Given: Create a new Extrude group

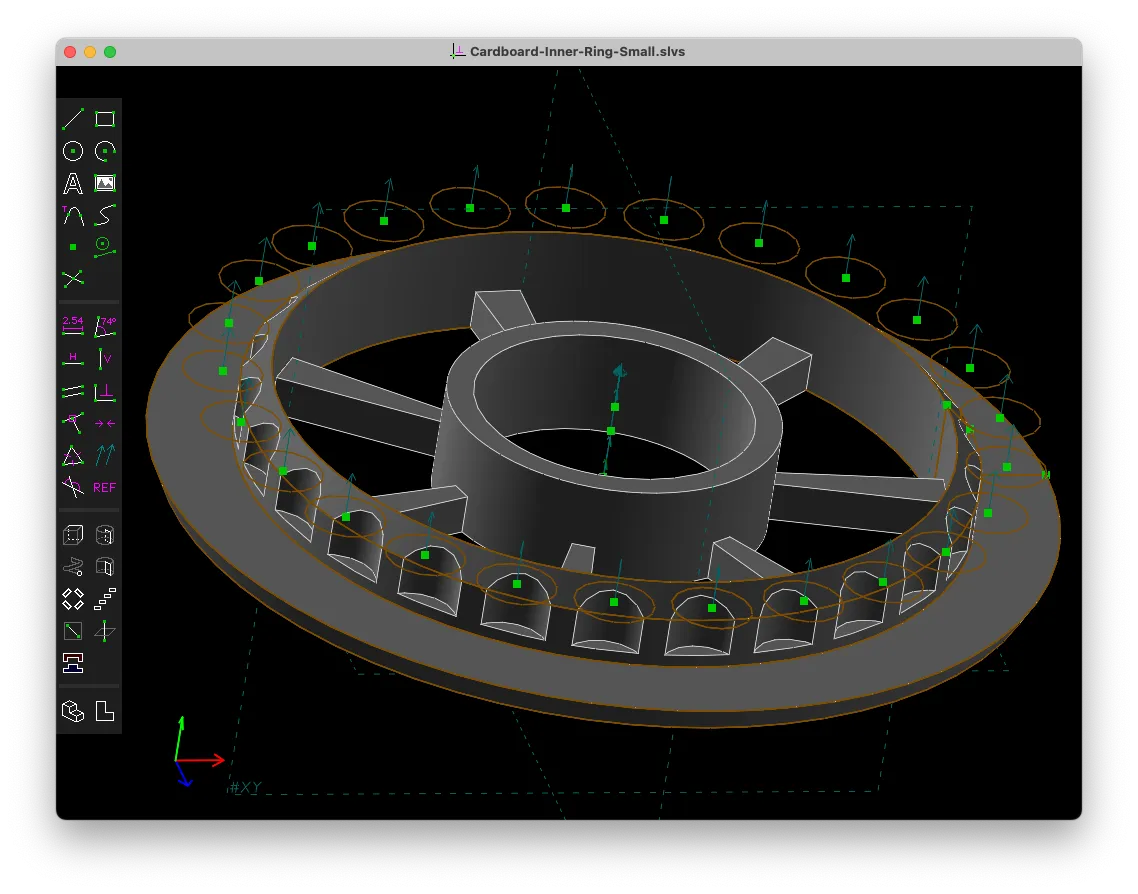Looking at the screenshot, I should (x=73, y=535).
